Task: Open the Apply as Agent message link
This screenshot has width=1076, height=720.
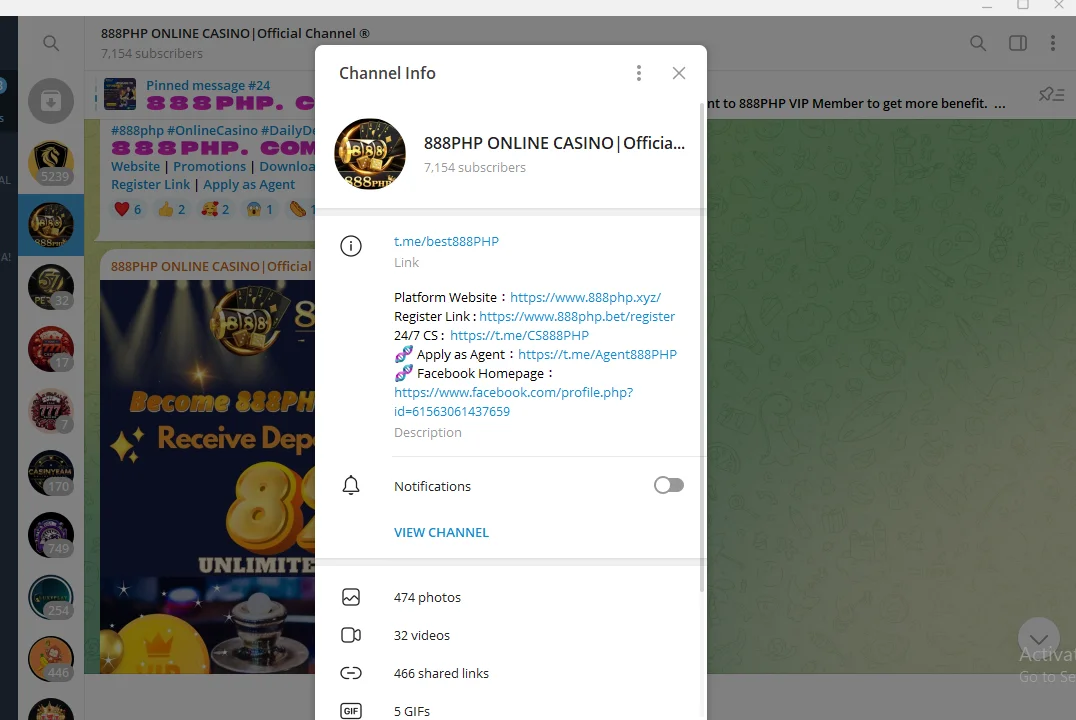Action: coord(249,185)
